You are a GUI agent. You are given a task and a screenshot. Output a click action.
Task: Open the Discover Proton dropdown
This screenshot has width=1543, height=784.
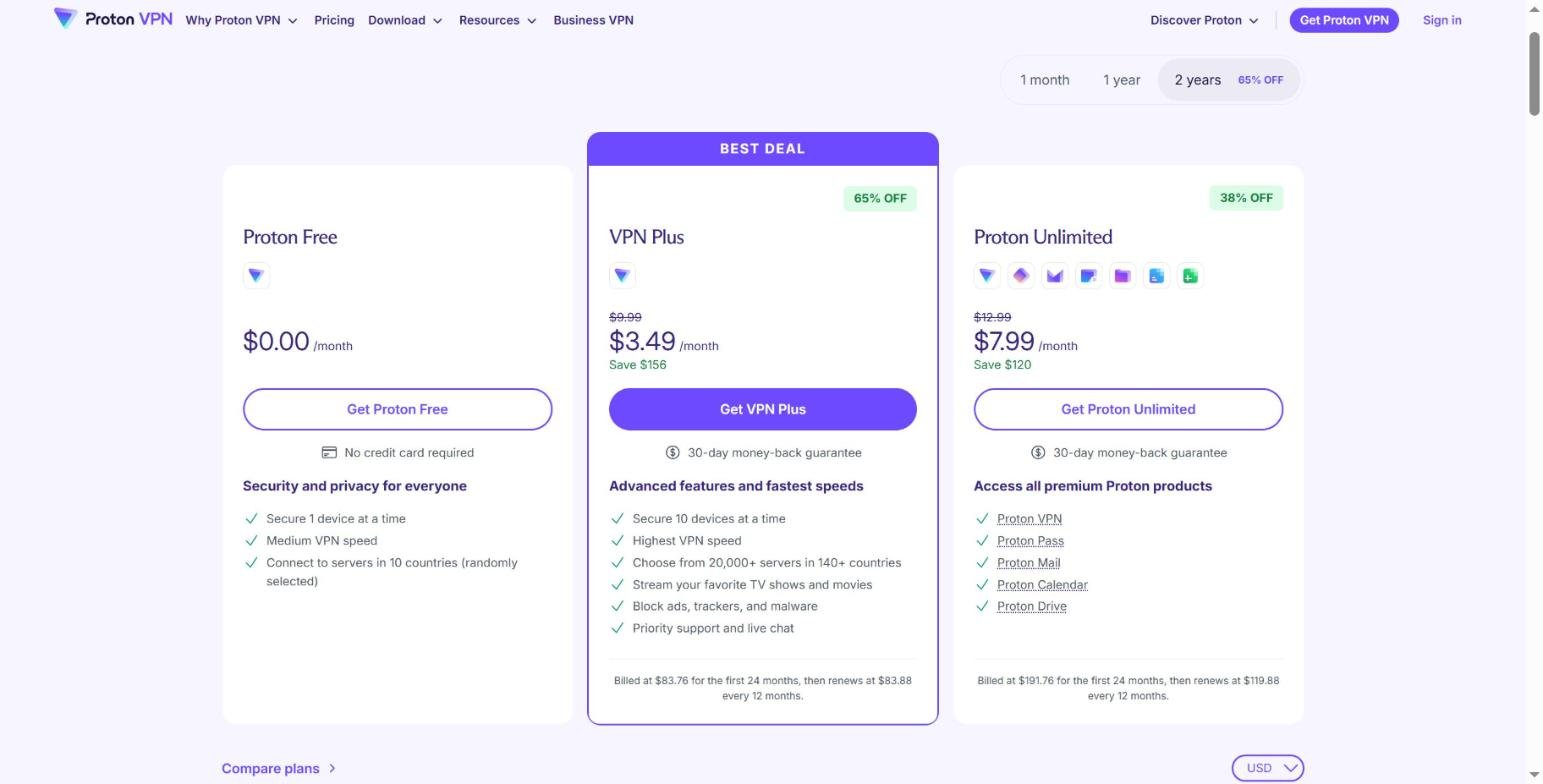(1204, 20)
